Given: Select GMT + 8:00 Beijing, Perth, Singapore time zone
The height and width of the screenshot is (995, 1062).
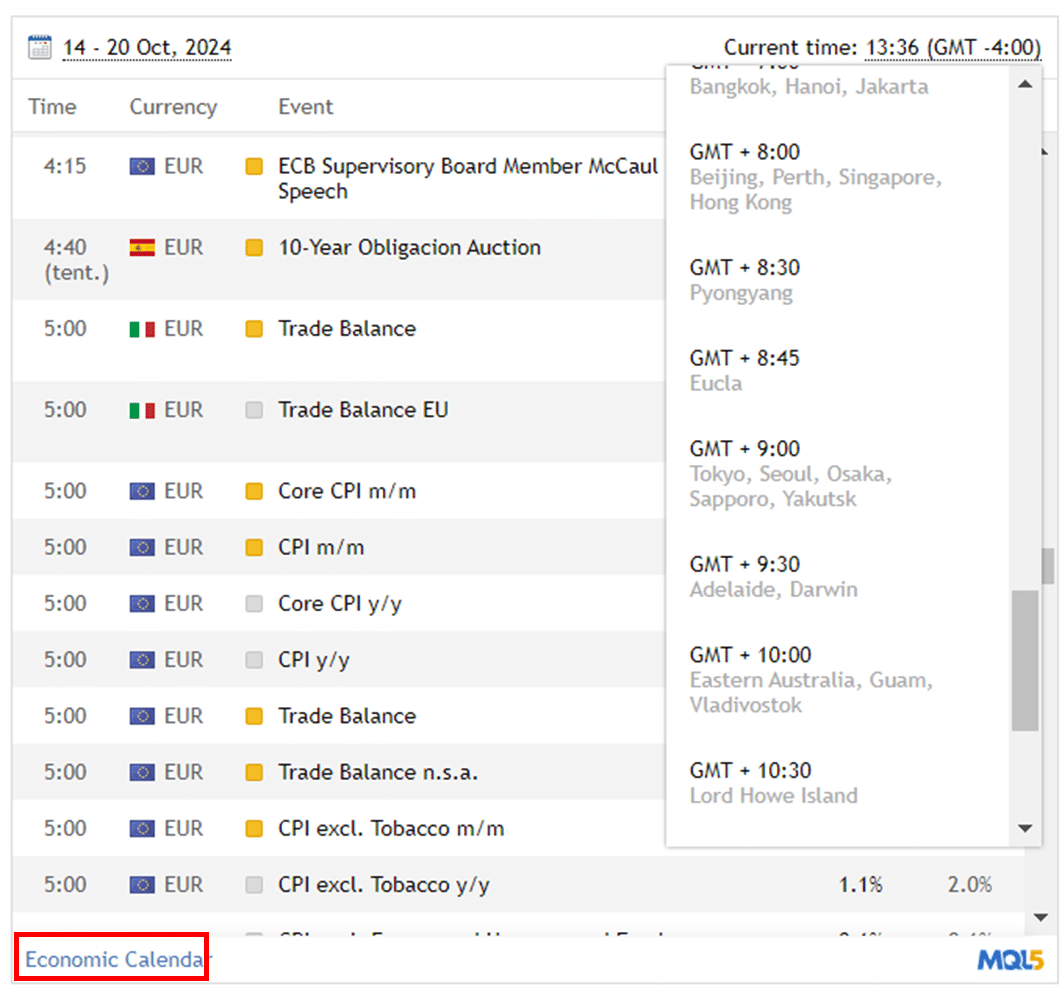Looking at the screenshot, I should click(x=816, y=177).
